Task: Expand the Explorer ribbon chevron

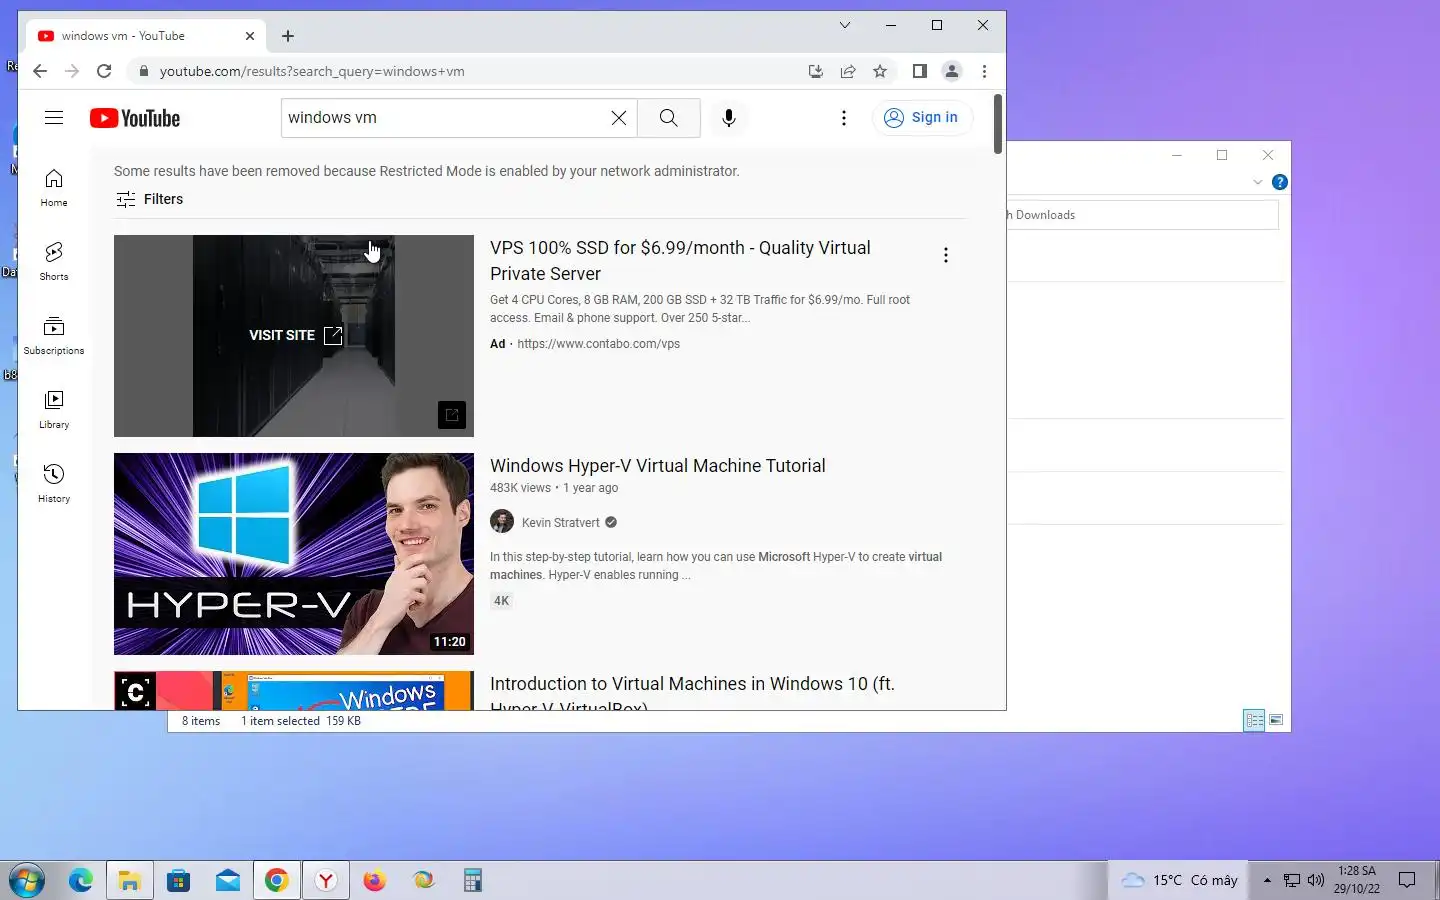Action: 1258,182
